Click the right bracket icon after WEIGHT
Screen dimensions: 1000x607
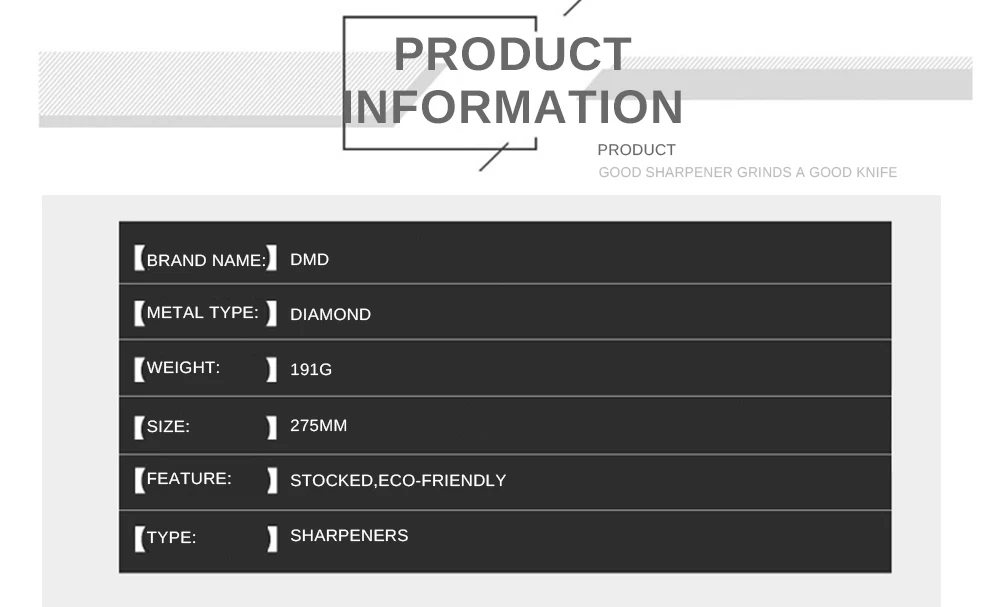272,370
